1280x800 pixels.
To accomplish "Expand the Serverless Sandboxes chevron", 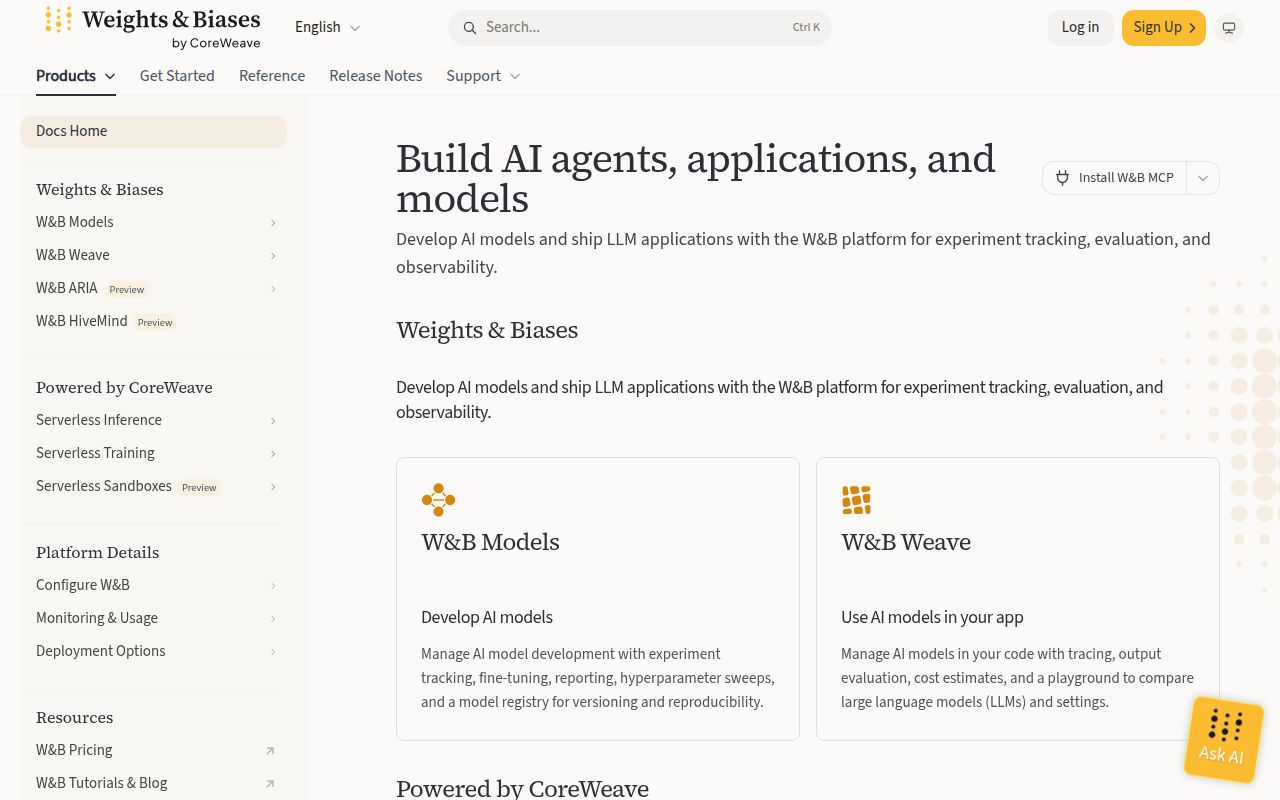I will [272, 487].
